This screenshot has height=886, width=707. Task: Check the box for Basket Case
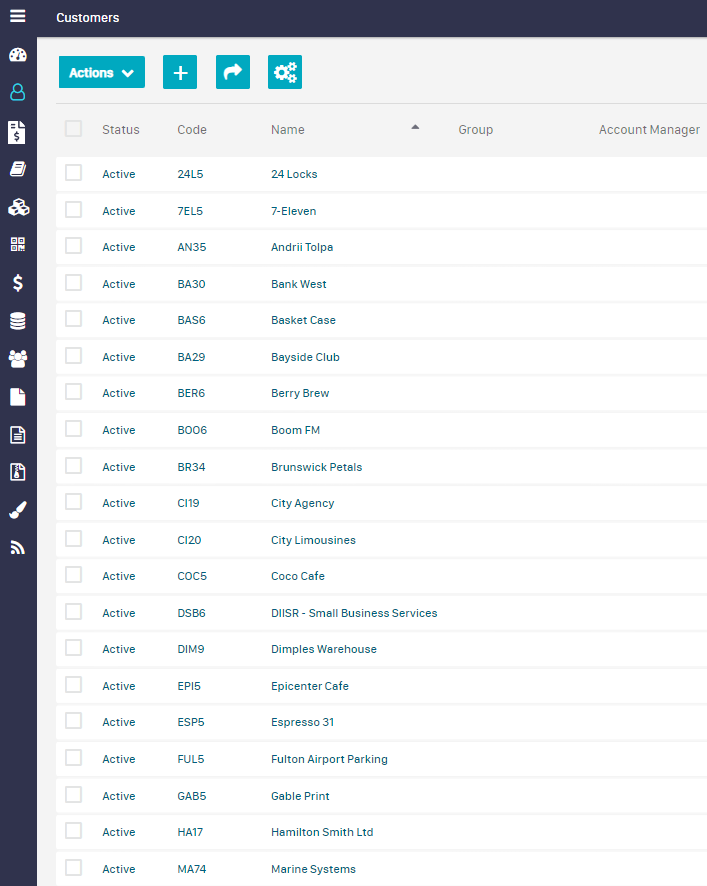pyautogui.click(x=73, y=319)
